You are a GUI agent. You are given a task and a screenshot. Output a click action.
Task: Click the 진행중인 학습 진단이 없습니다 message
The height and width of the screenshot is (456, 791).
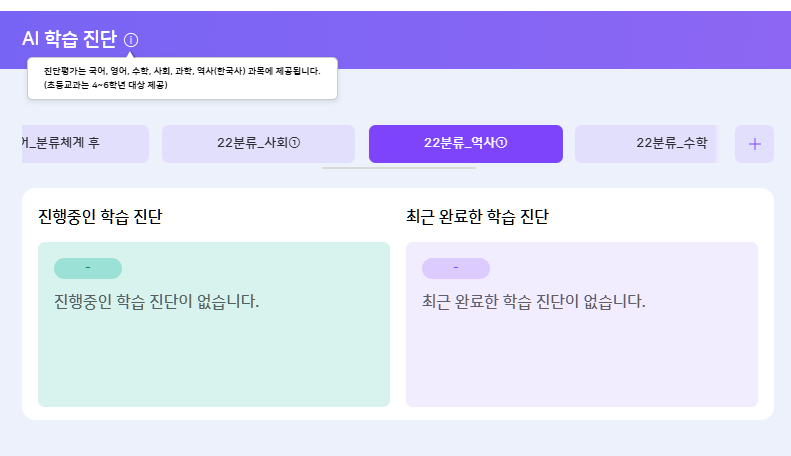coord(157,300)
